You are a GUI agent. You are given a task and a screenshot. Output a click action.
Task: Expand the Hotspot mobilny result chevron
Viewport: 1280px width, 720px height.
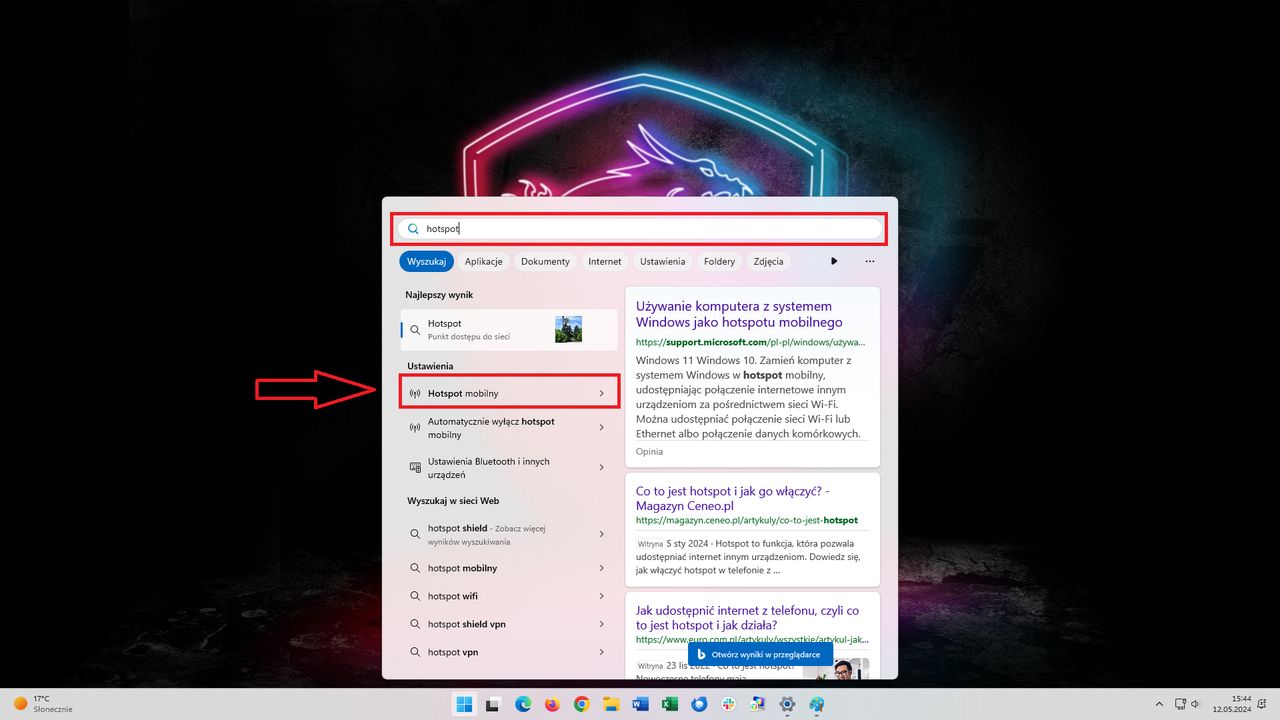pos(601,393)
